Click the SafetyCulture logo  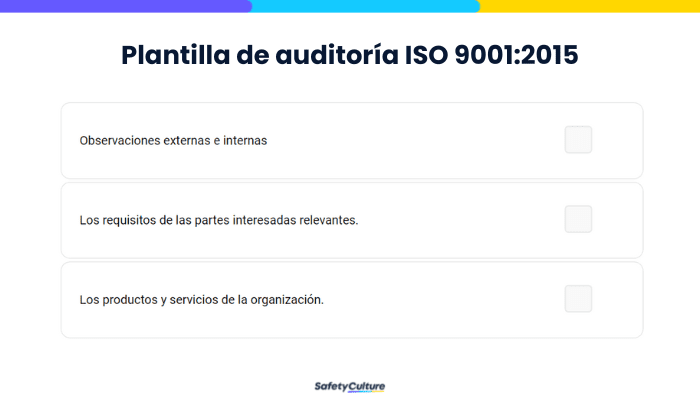tap(350, 387)
